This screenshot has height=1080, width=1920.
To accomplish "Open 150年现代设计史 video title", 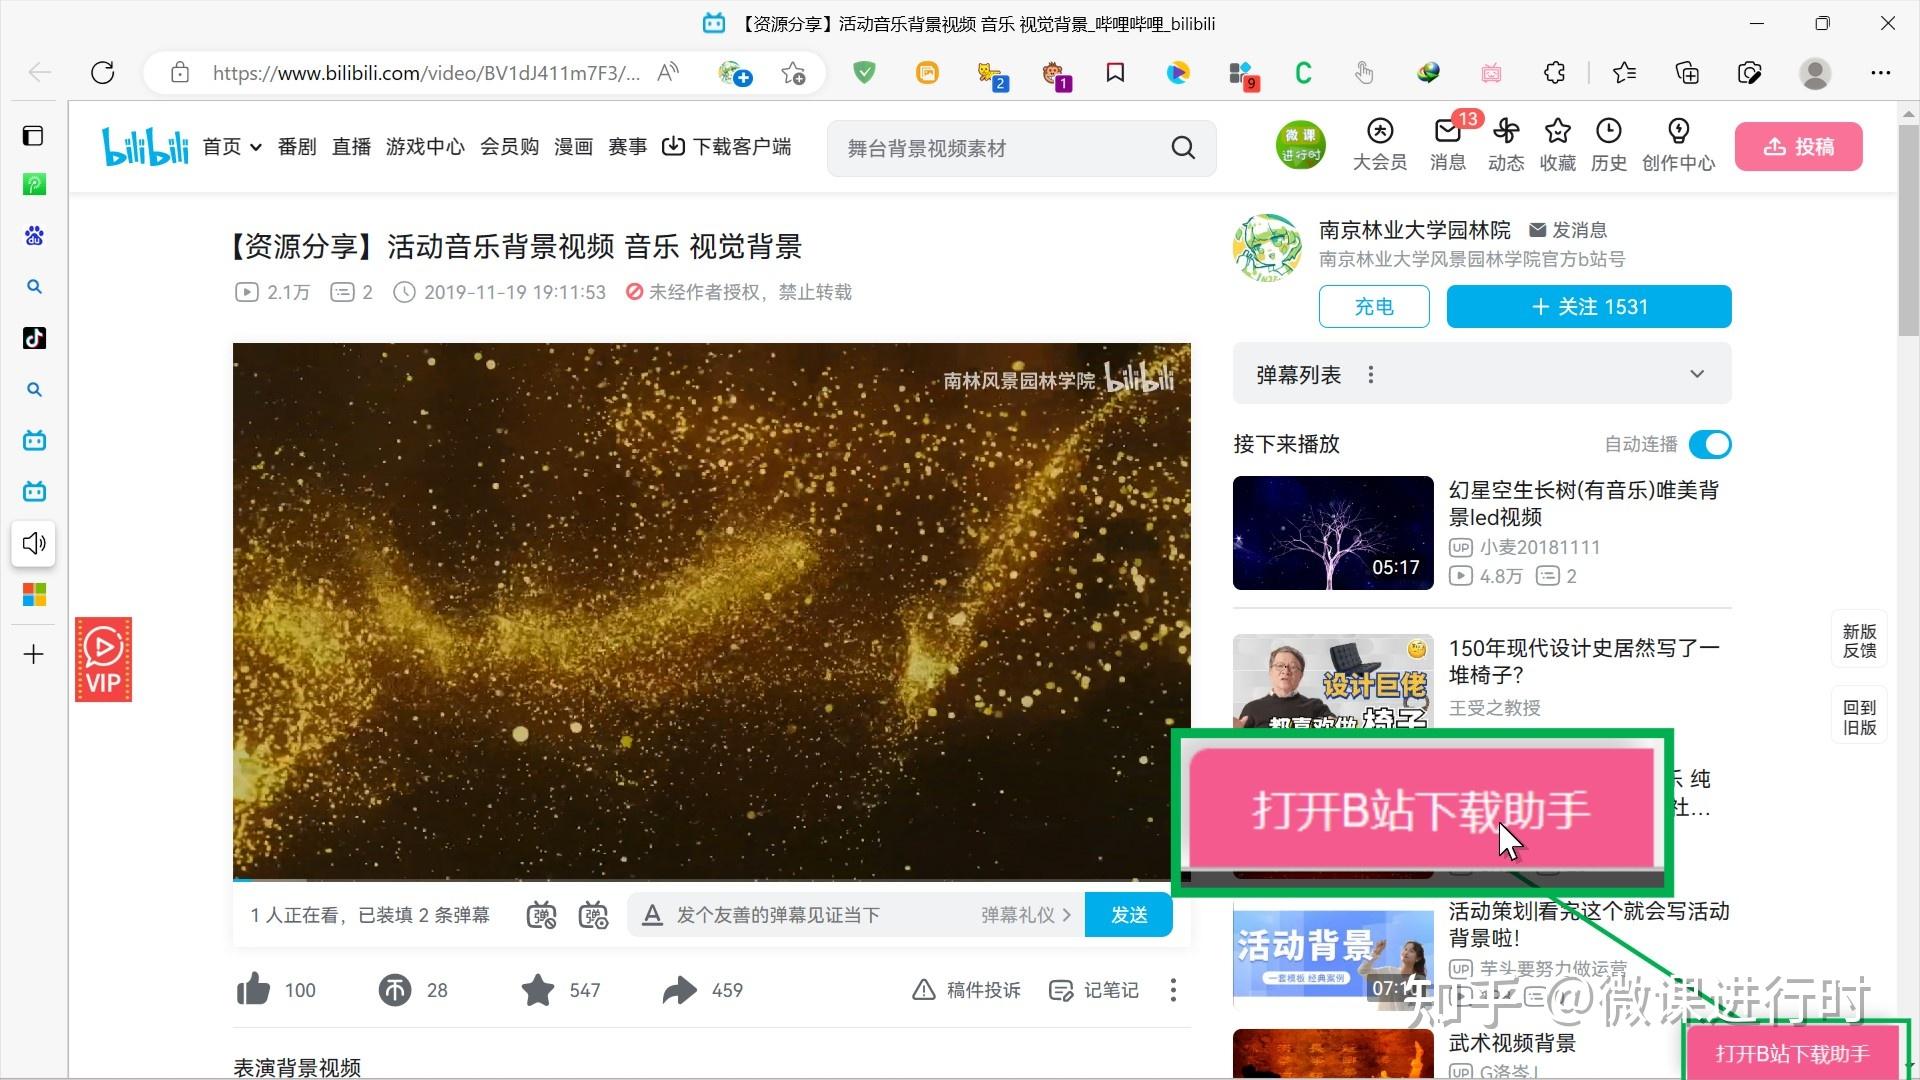I will point(1584,661).
